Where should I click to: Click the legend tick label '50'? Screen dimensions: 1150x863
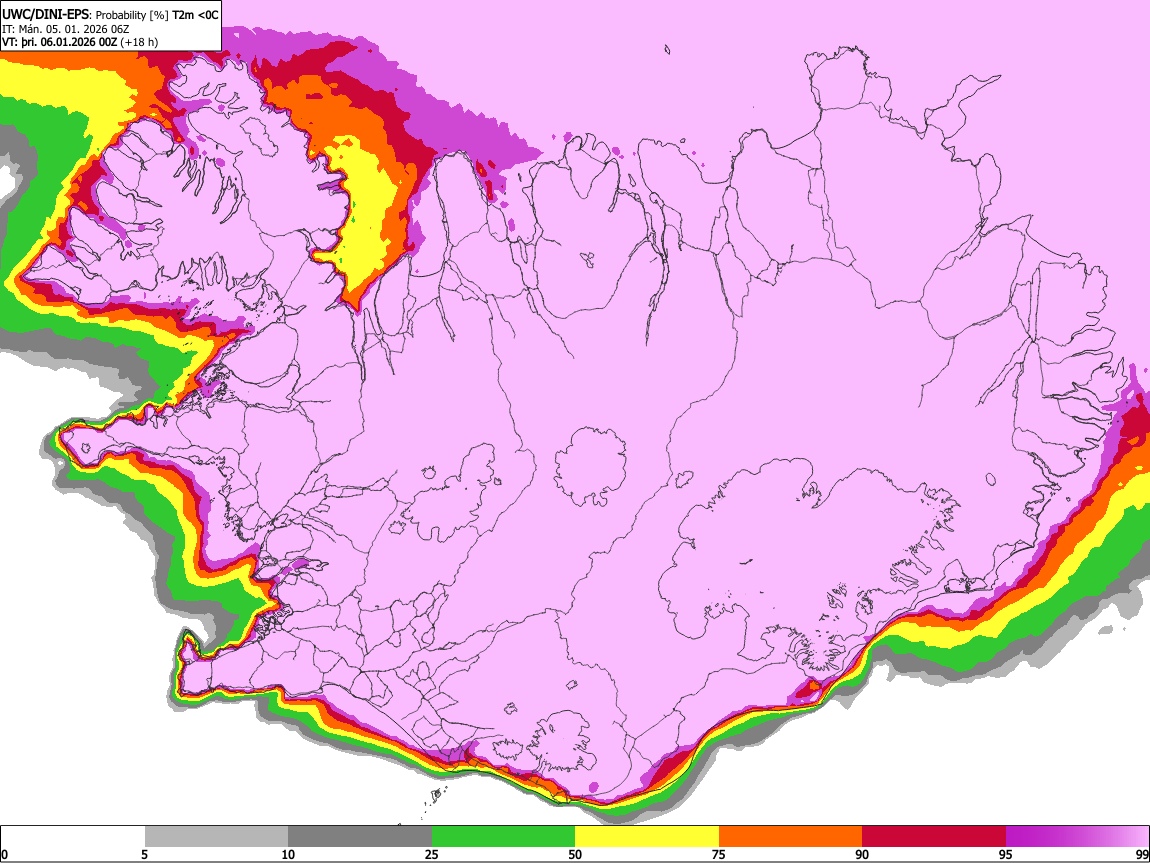[x=575, y=854]
